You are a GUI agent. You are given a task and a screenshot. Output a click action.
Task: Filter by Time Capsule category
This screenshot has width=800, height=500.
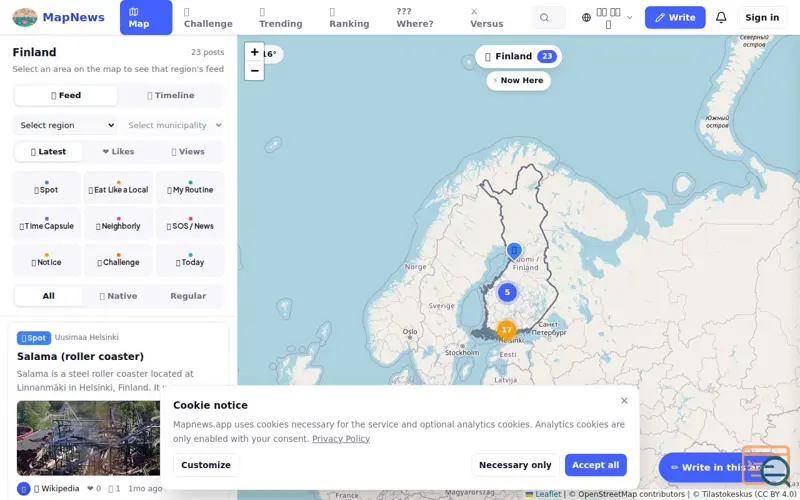(x=46, y=224)
